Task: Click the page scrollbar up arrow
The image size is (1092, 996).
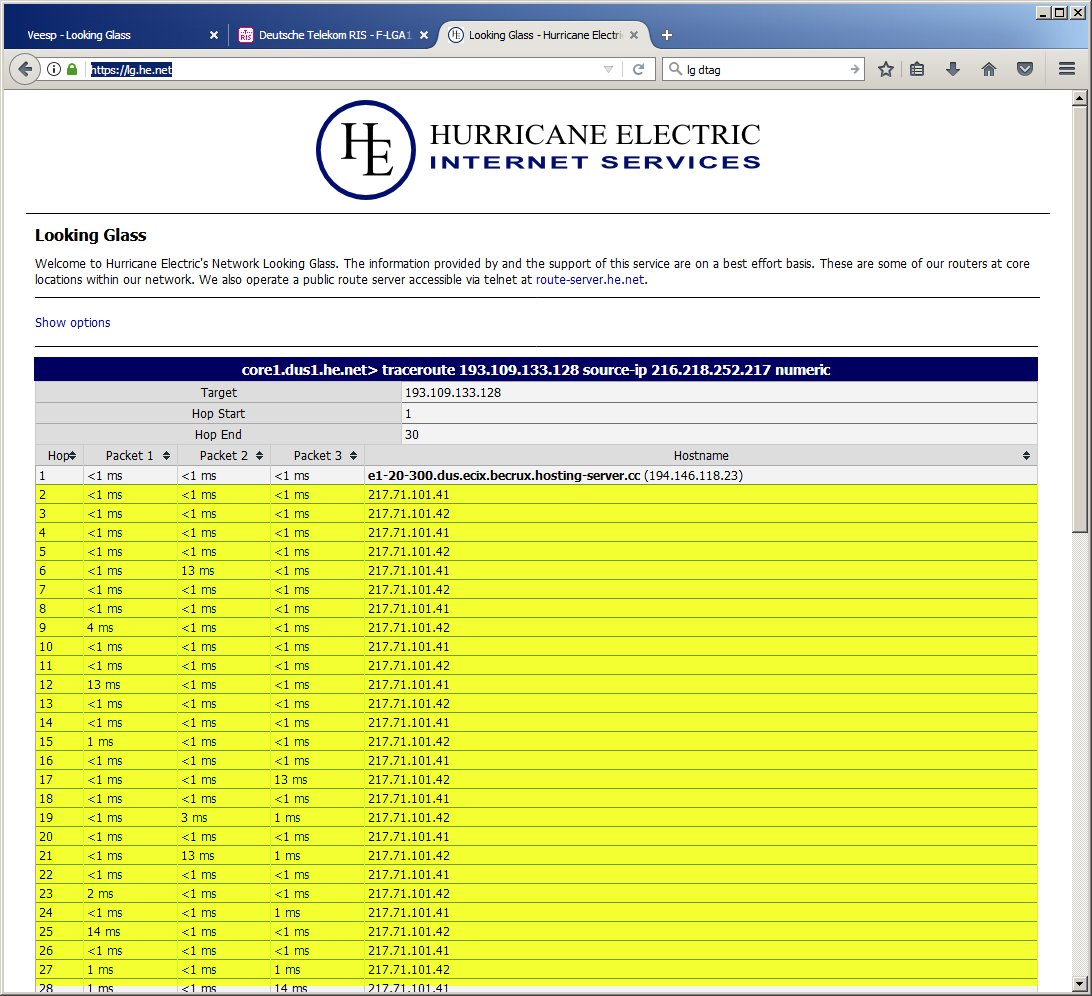Action: coord(1079,98)
